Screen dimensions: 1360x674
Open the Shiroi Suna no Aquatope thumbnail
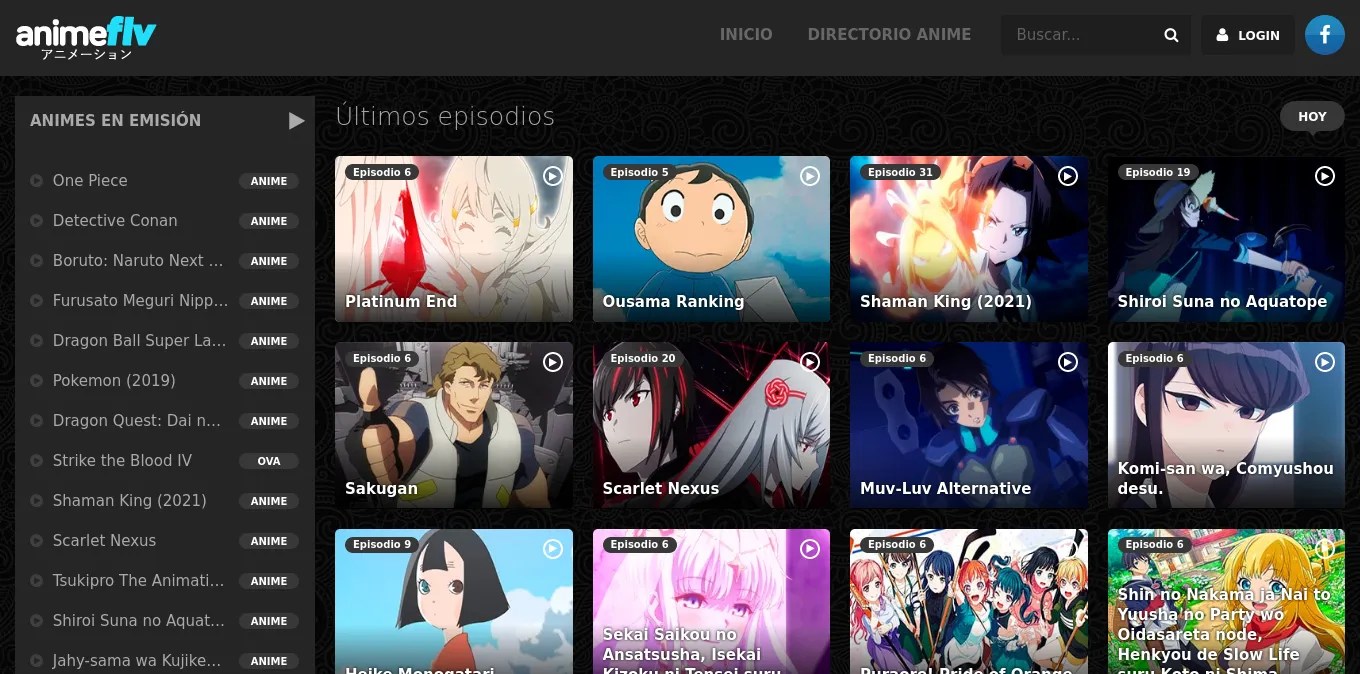pos(1226,239)
